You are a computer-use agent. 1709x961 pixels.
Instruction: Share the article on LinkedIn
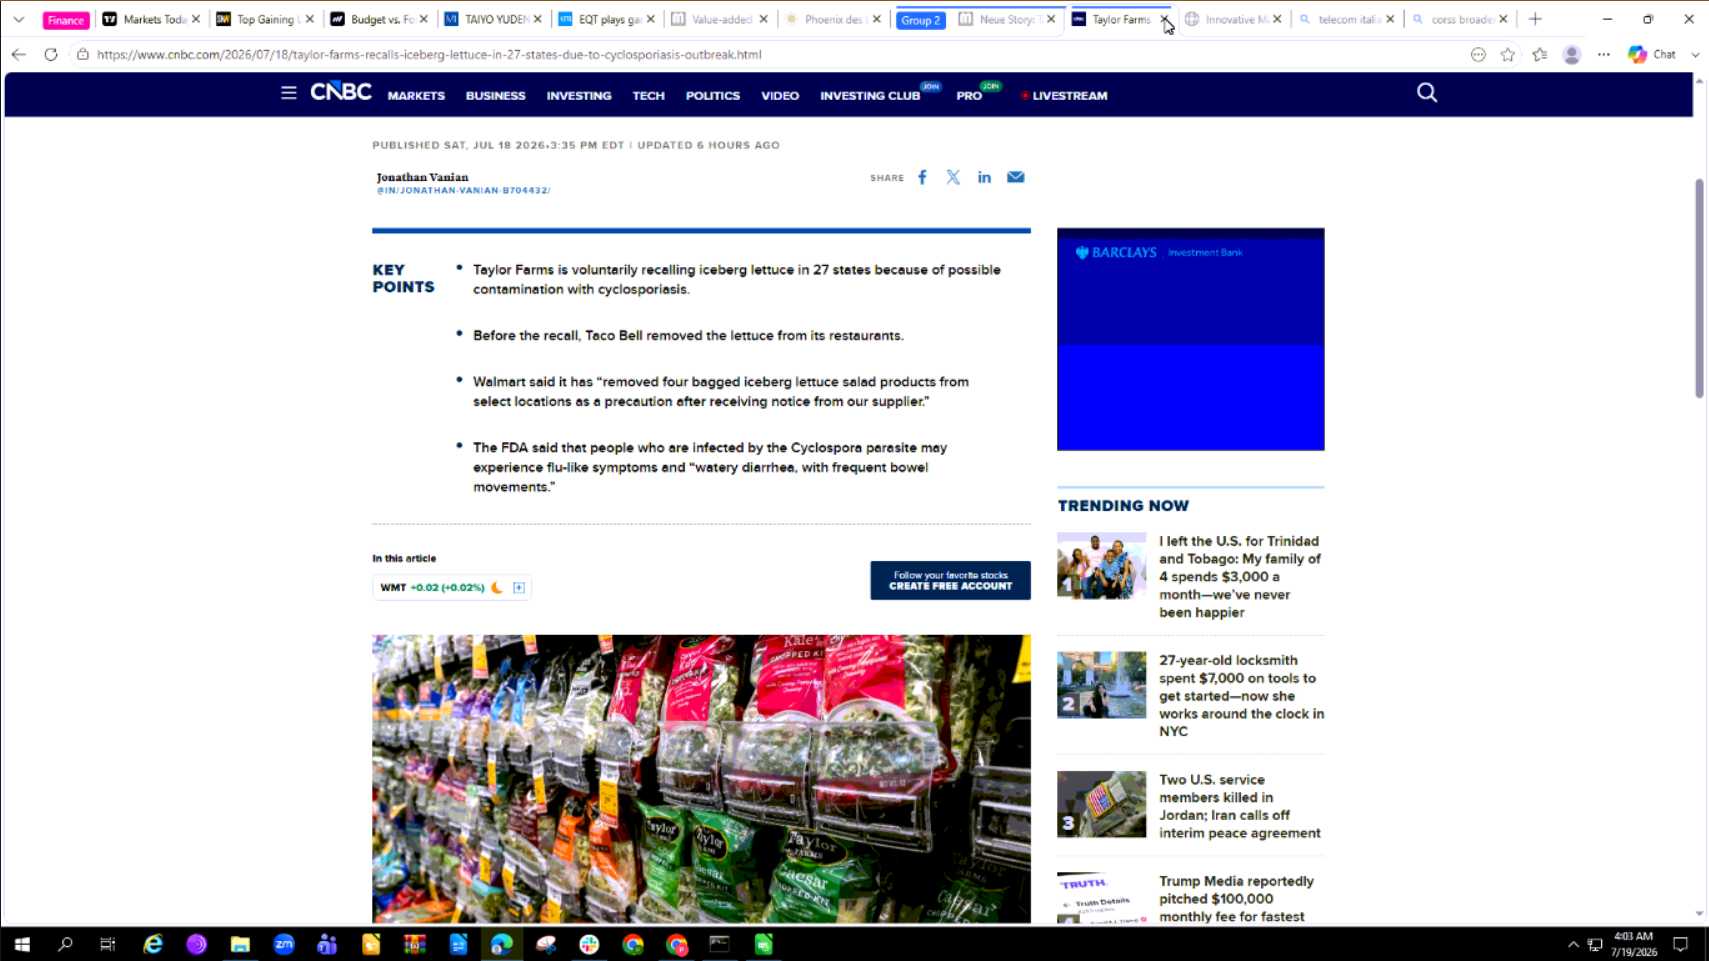click(x=984, y=177)
